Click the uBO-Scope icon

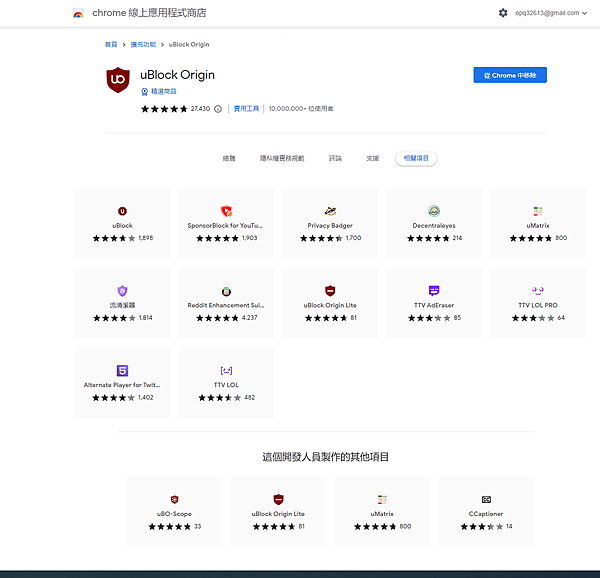(x=174, y=500)
